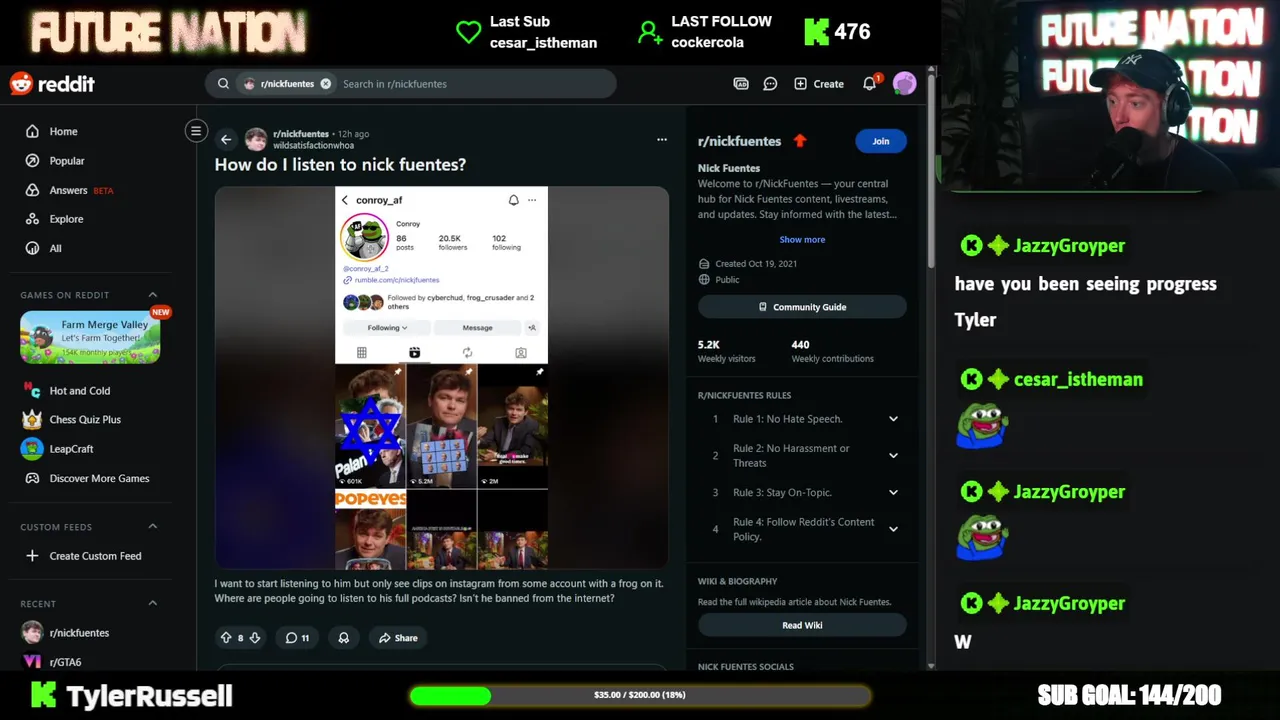Image resolution: width=1280 pixels, height=720 pixels.
Task: Click the r/nickfuentes sidebar title
Action: [x=739, y=141]
